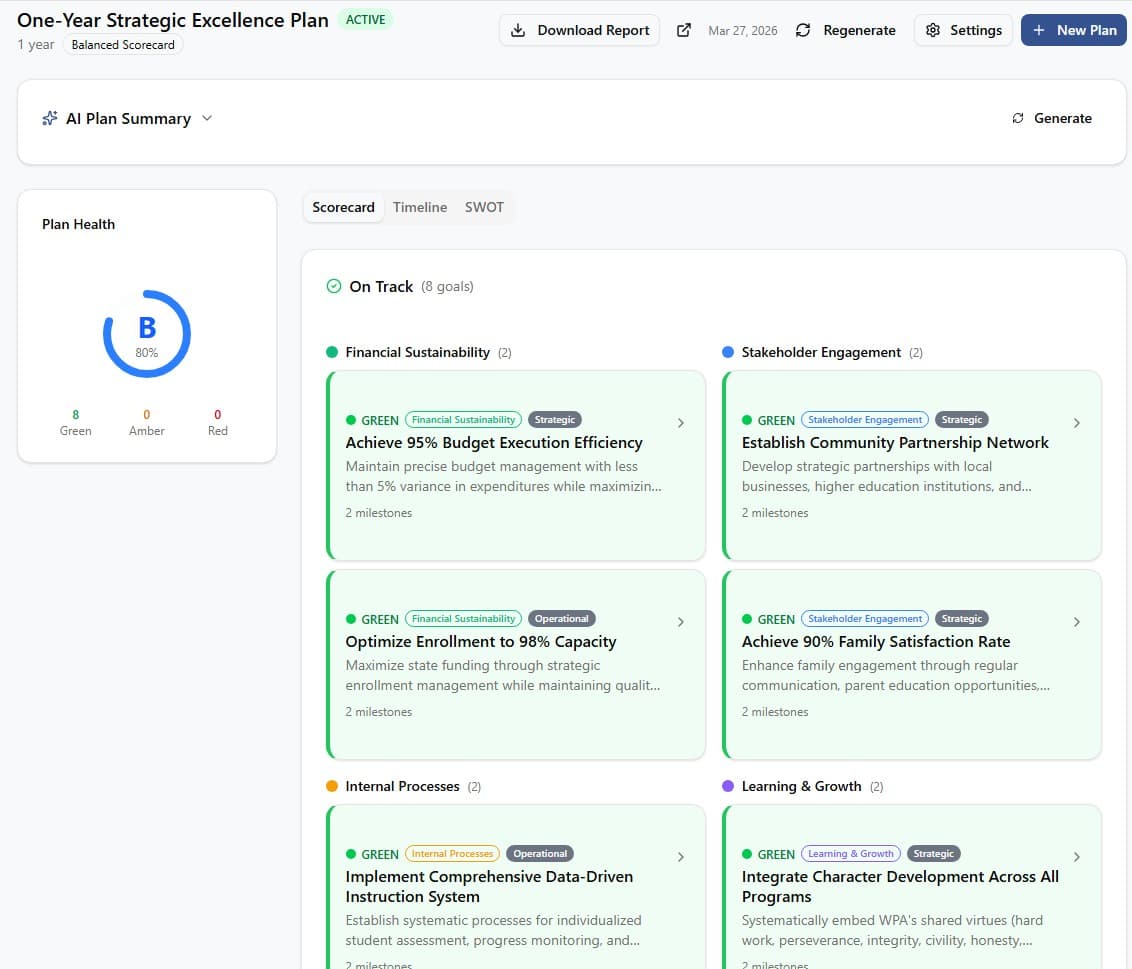
Task: Open the Achieve 90% Family Satisfaction Rate title
Action: [x=876, y=642]
